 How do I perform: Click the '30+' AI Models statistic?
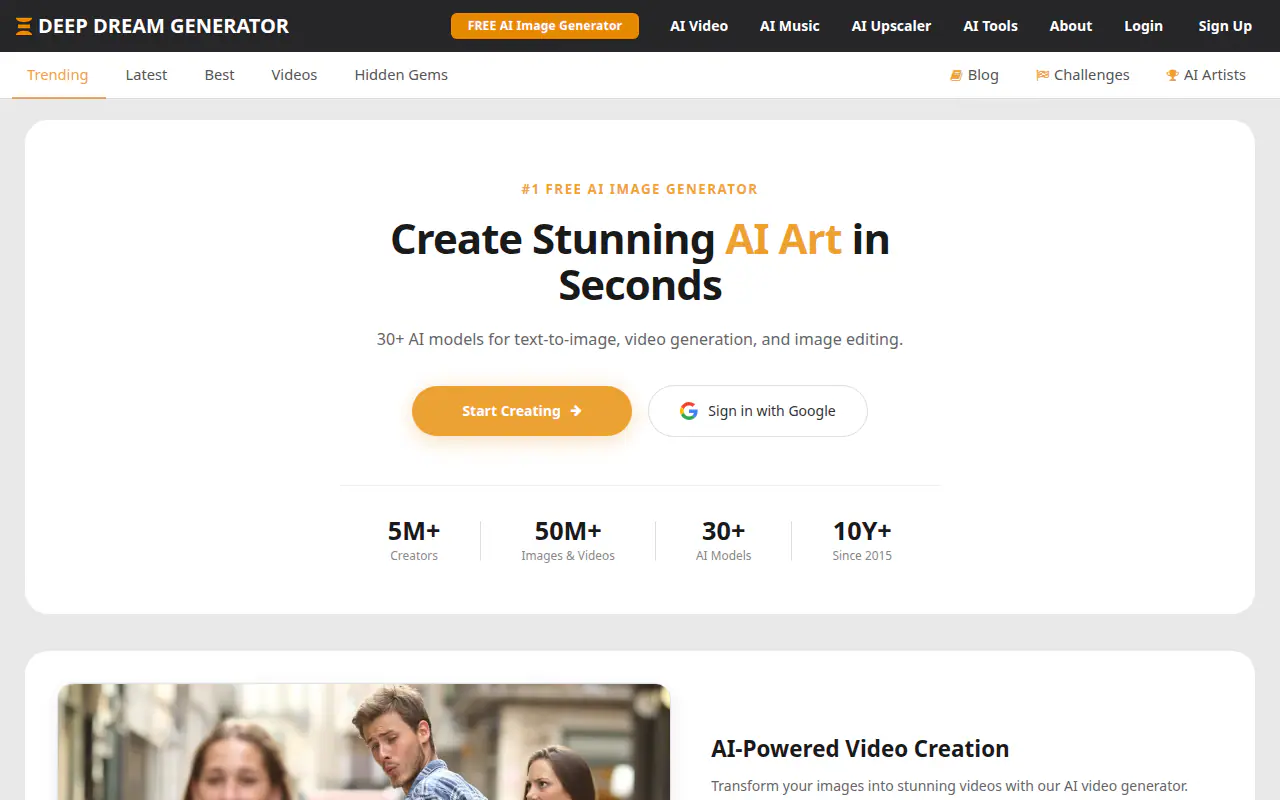point(724,541)
